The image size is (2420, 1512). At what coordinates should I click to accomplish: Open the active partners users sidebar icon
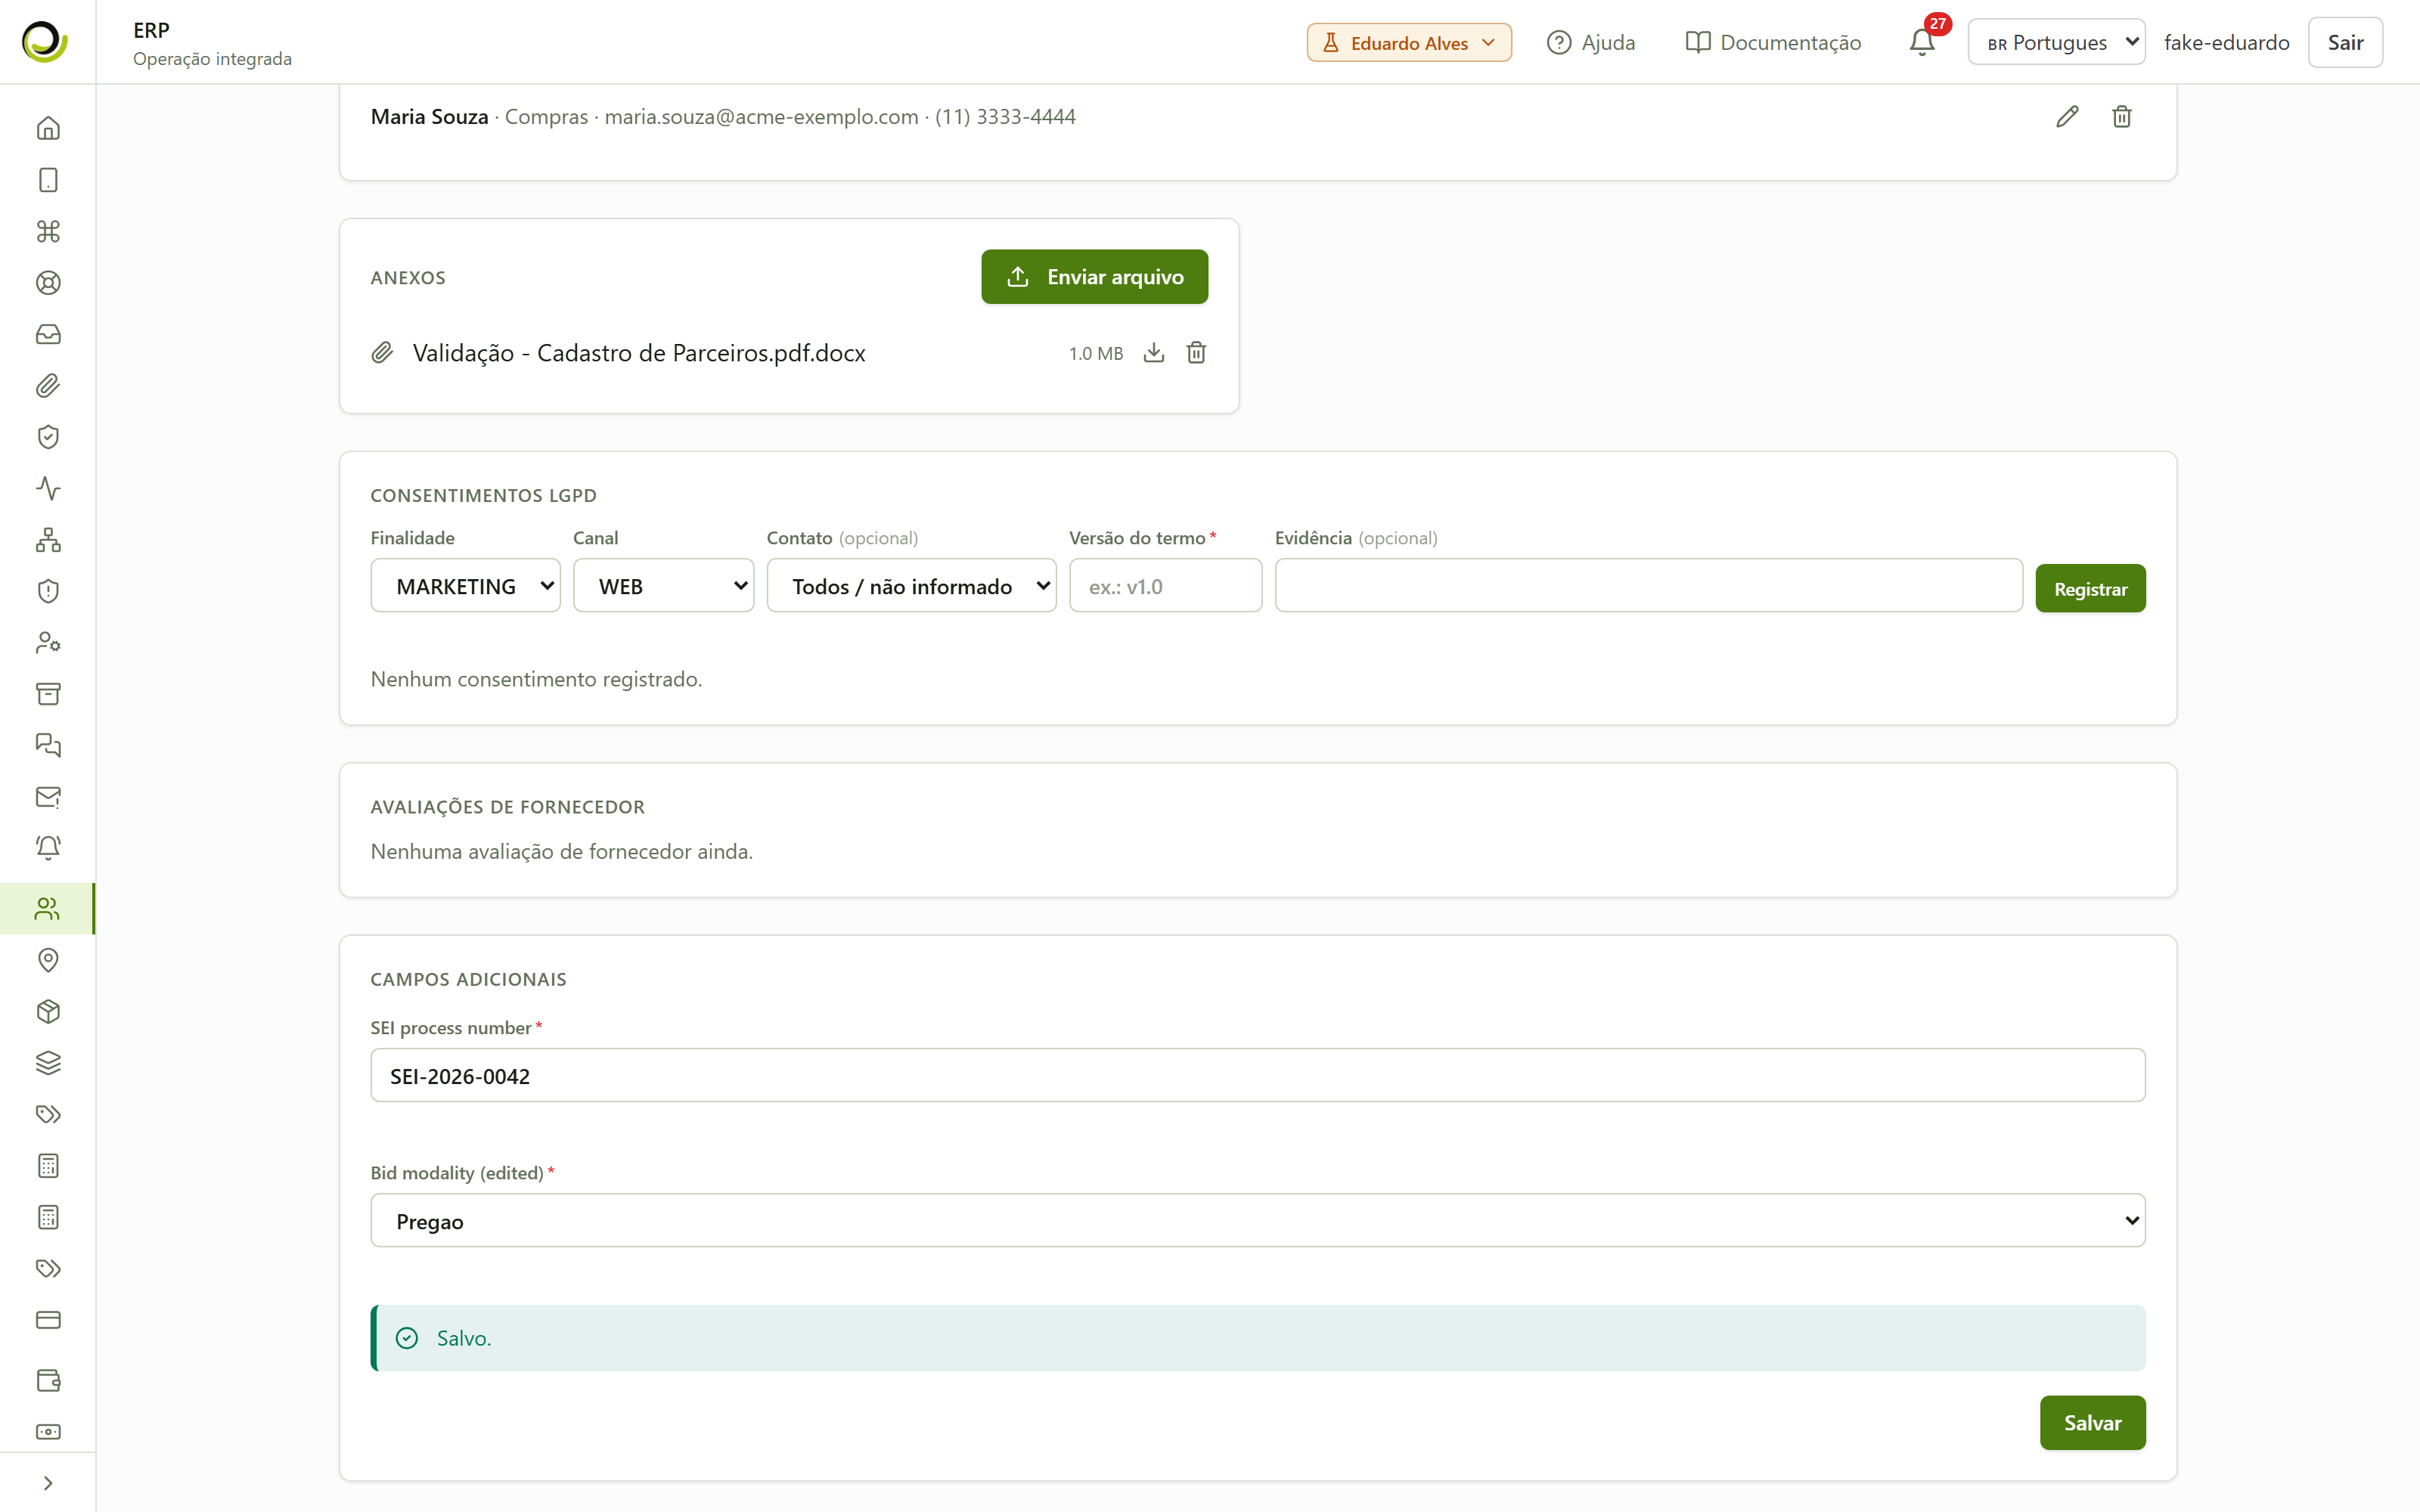[x=48, y=909]
